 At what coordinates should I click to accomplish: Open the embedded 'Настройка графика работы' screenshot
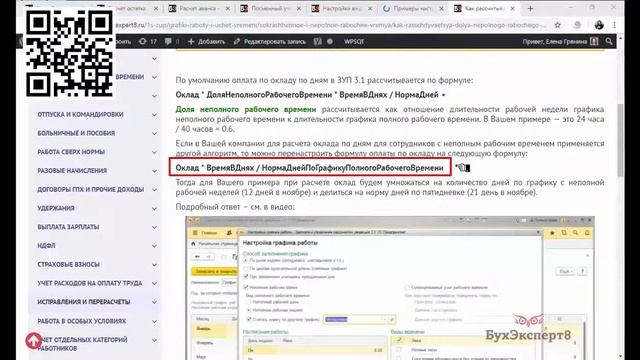tap(390, 288)
